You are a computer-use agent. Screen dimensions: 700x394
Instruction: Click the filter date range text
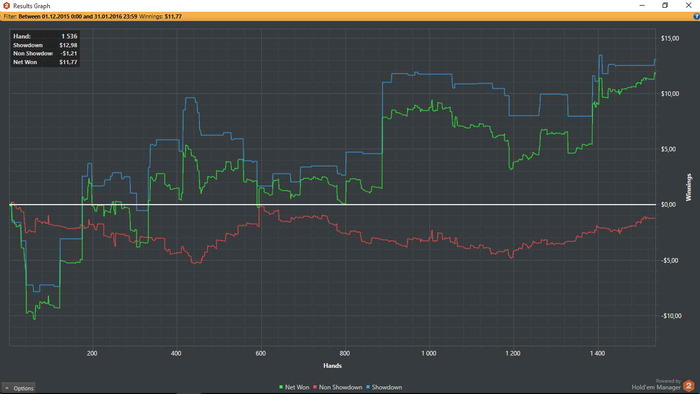point(78,17)
